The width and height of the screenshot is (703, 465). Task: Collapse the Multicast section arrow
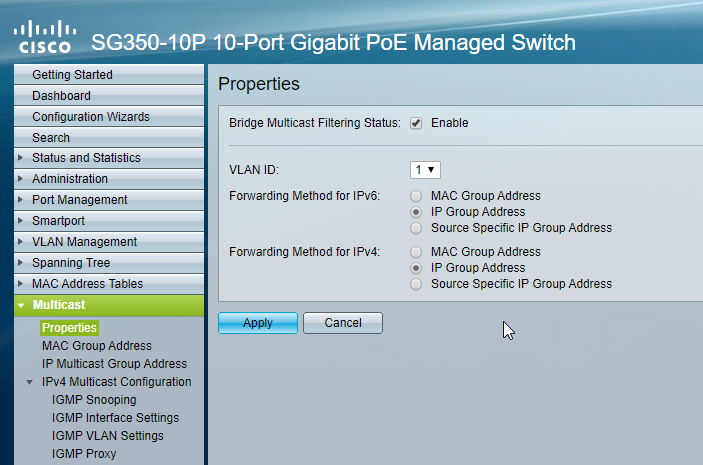(x=21, y=305)
